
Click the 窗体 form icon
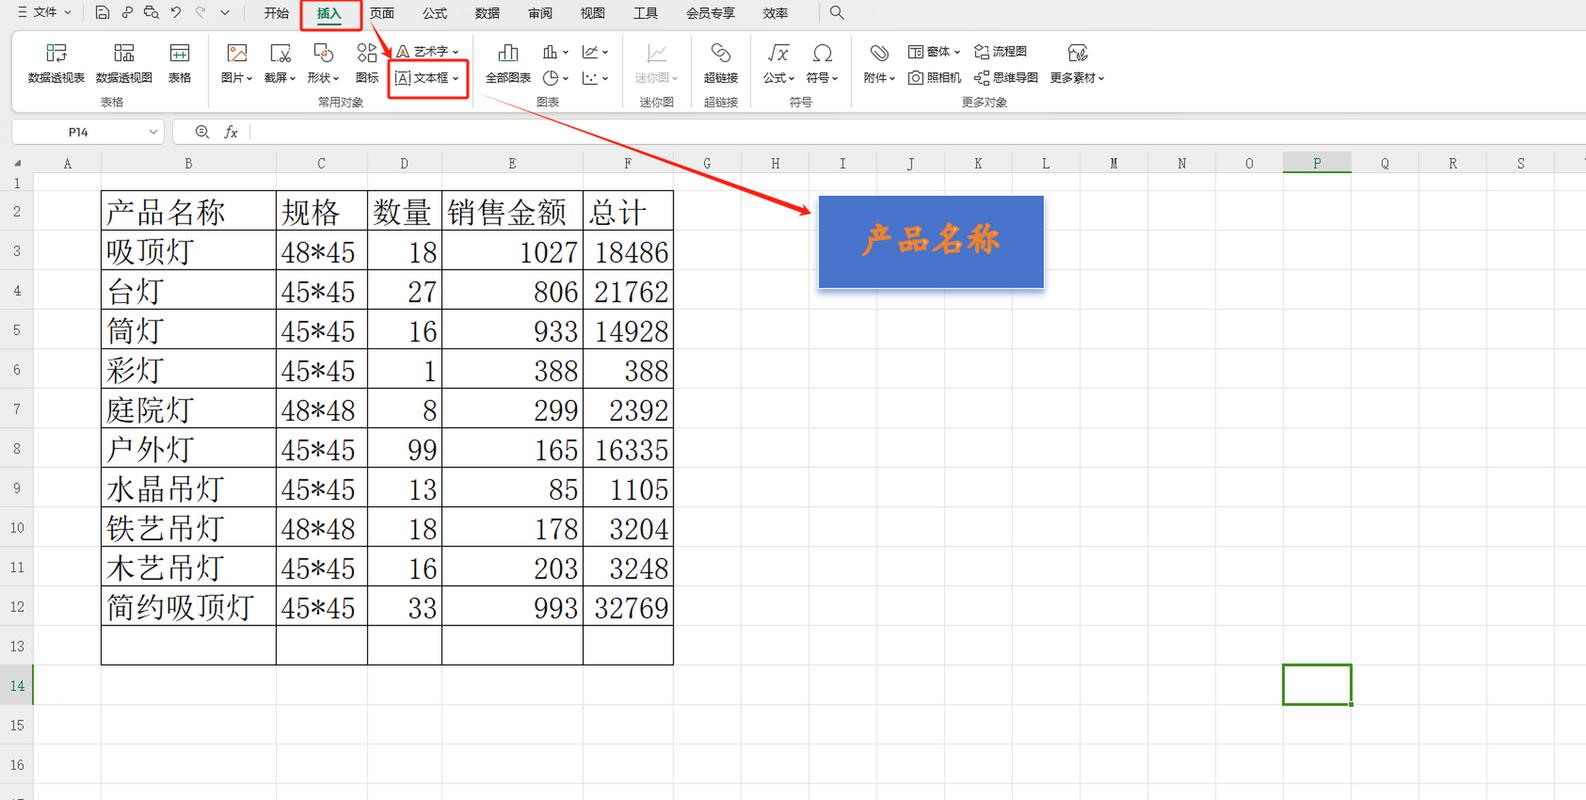click(915, 51)
